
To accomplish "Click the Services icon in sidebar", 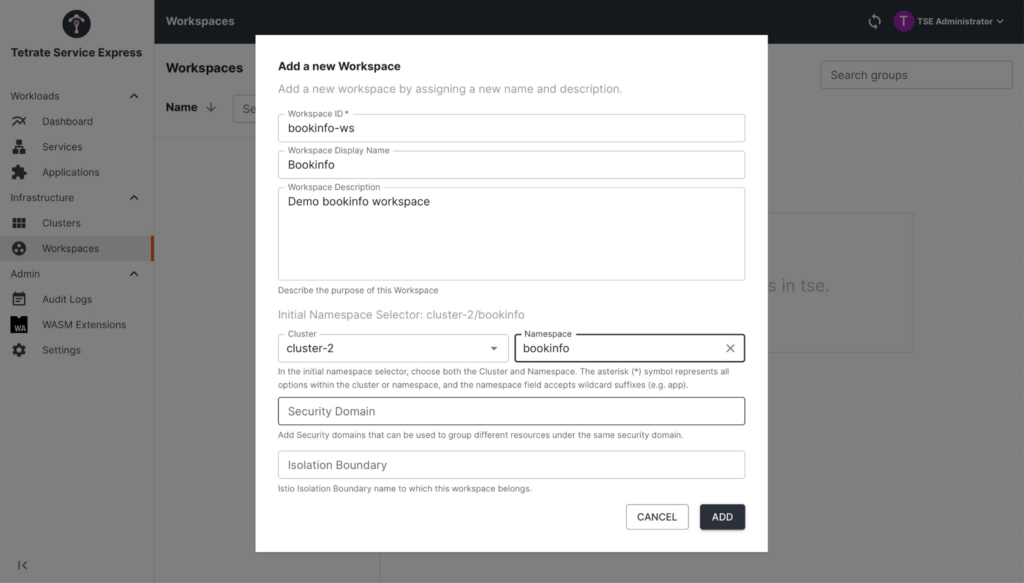I will click(19, 147).
